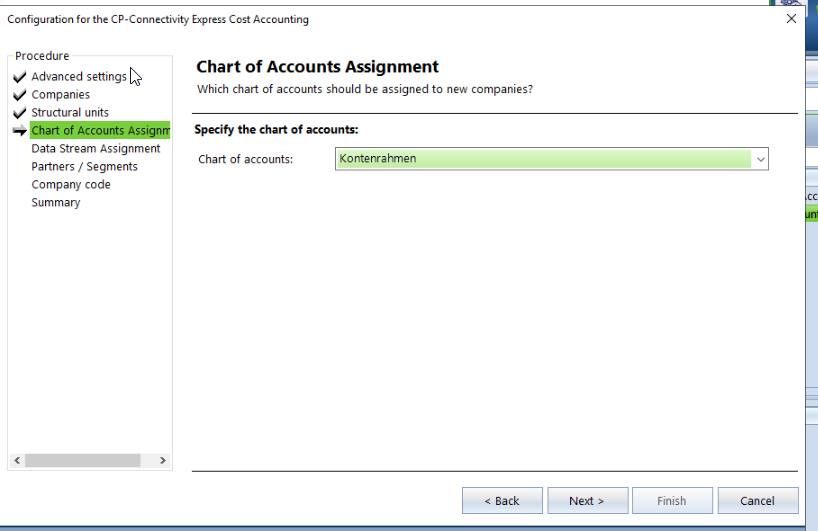Viewport: 818px width, 531px height.
Task: Select the highlighted Chart of Accounts Assignment step
Action: coord(100,131)
